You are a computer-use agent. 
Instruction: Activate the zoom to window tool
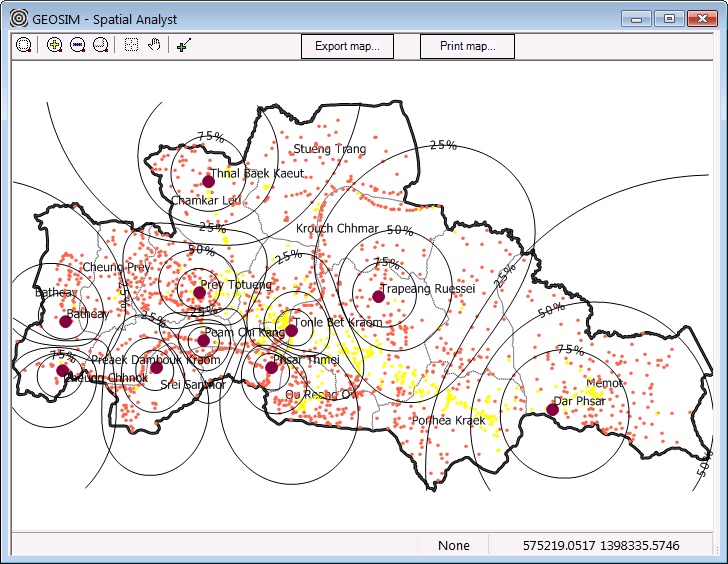point(100,45)
